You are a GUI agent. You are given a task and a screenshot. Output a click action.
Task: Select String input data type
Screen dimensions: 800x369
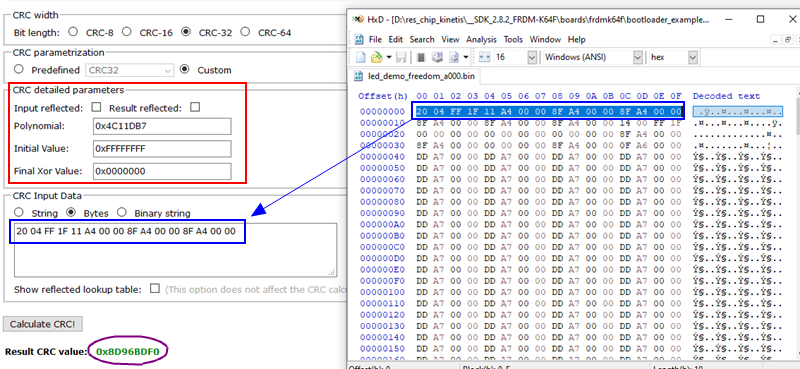tap(19, 212)
